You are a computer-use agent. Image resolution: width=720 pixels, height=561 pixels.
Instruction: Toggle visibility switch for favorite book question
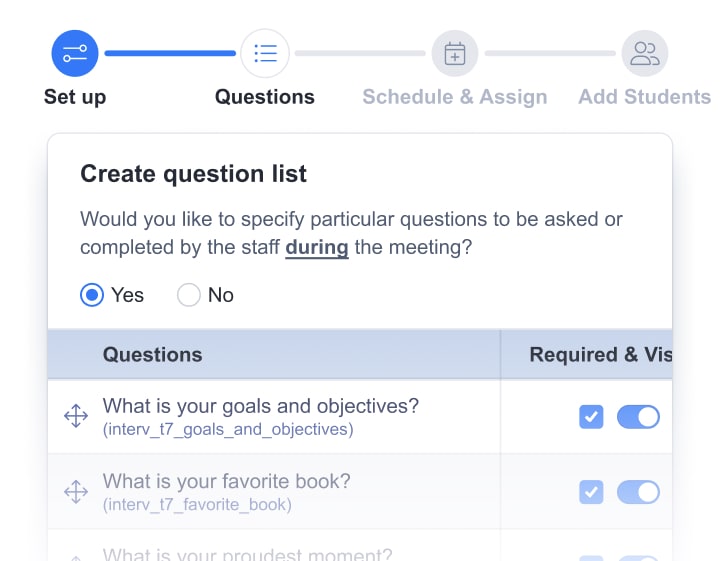click(638, 492)
